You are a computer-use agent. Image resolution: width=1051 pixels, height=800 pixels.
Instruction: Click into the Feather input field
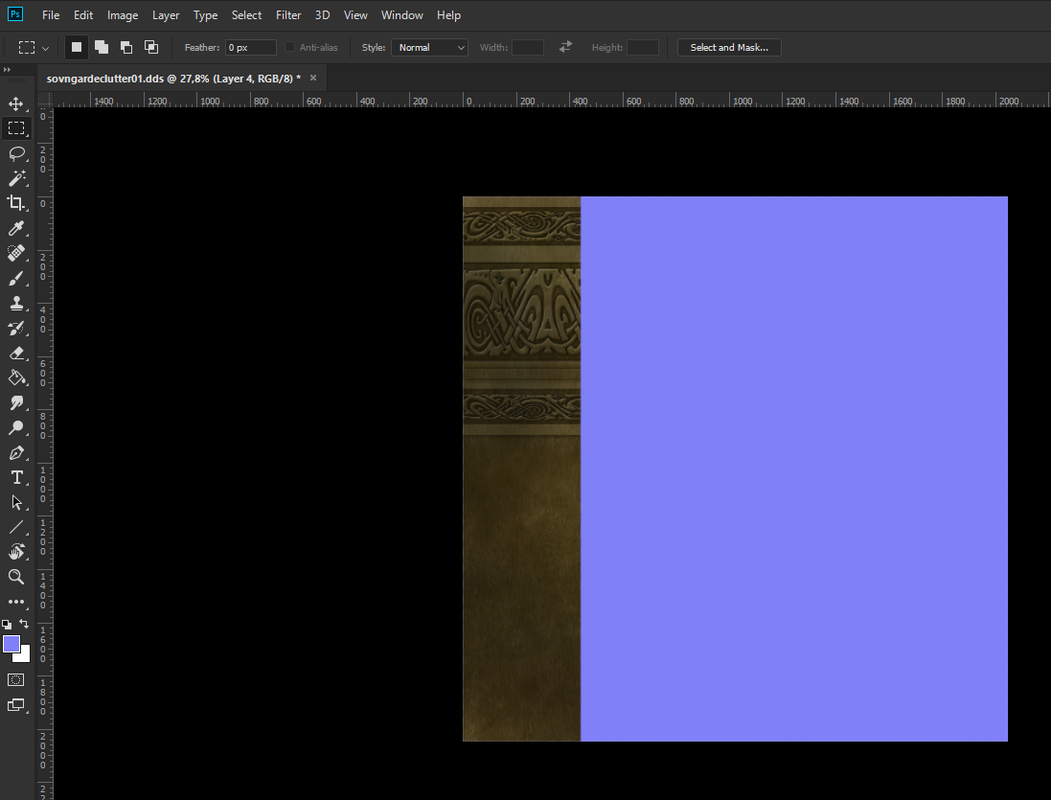click(251, 48)
